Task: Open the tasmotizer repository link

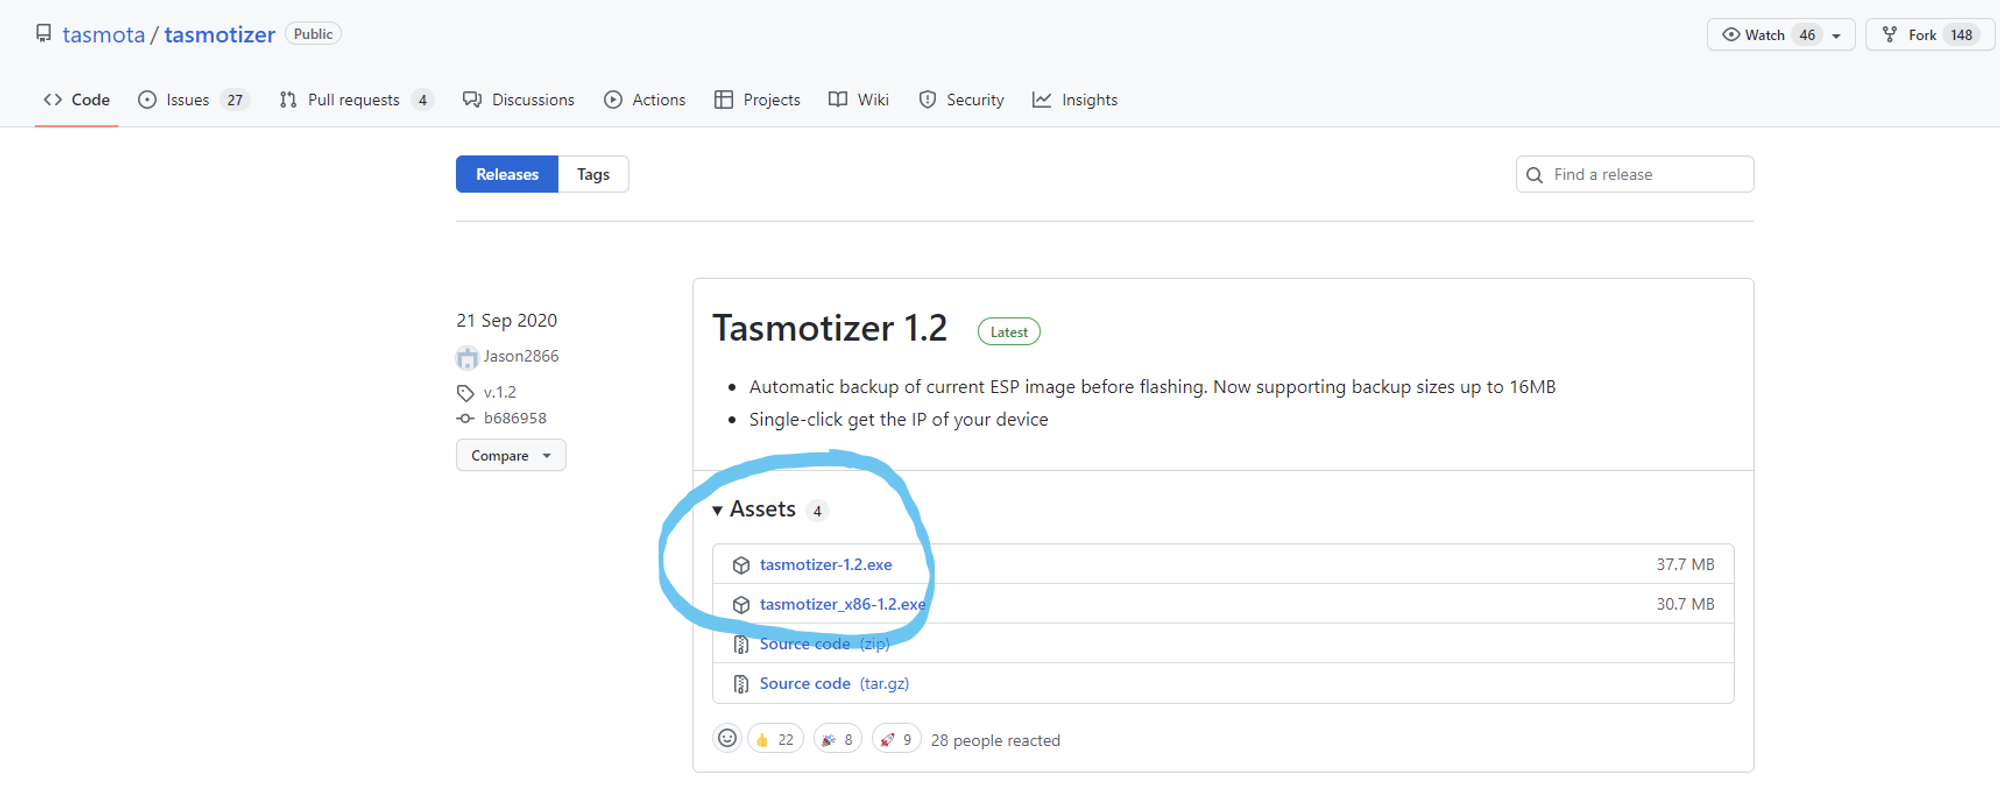Action: point(220,35)
